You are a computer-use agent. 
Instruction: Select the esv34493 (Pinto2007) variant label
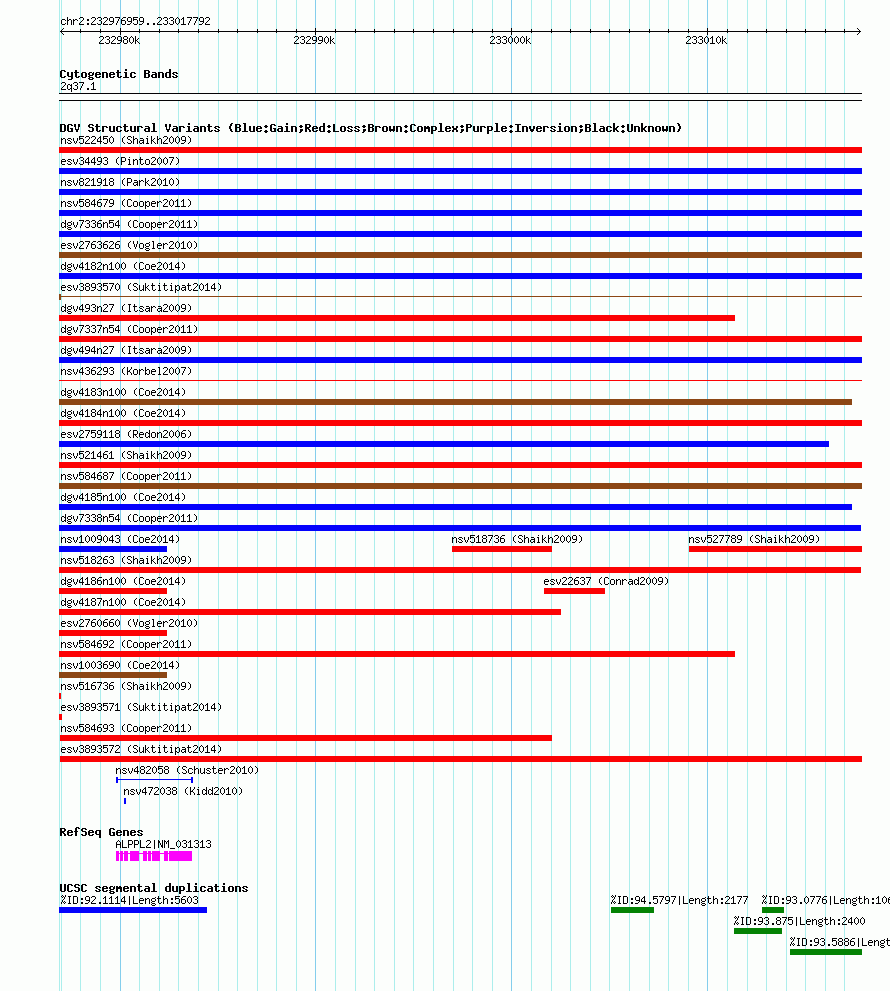[x=120, y=161]
